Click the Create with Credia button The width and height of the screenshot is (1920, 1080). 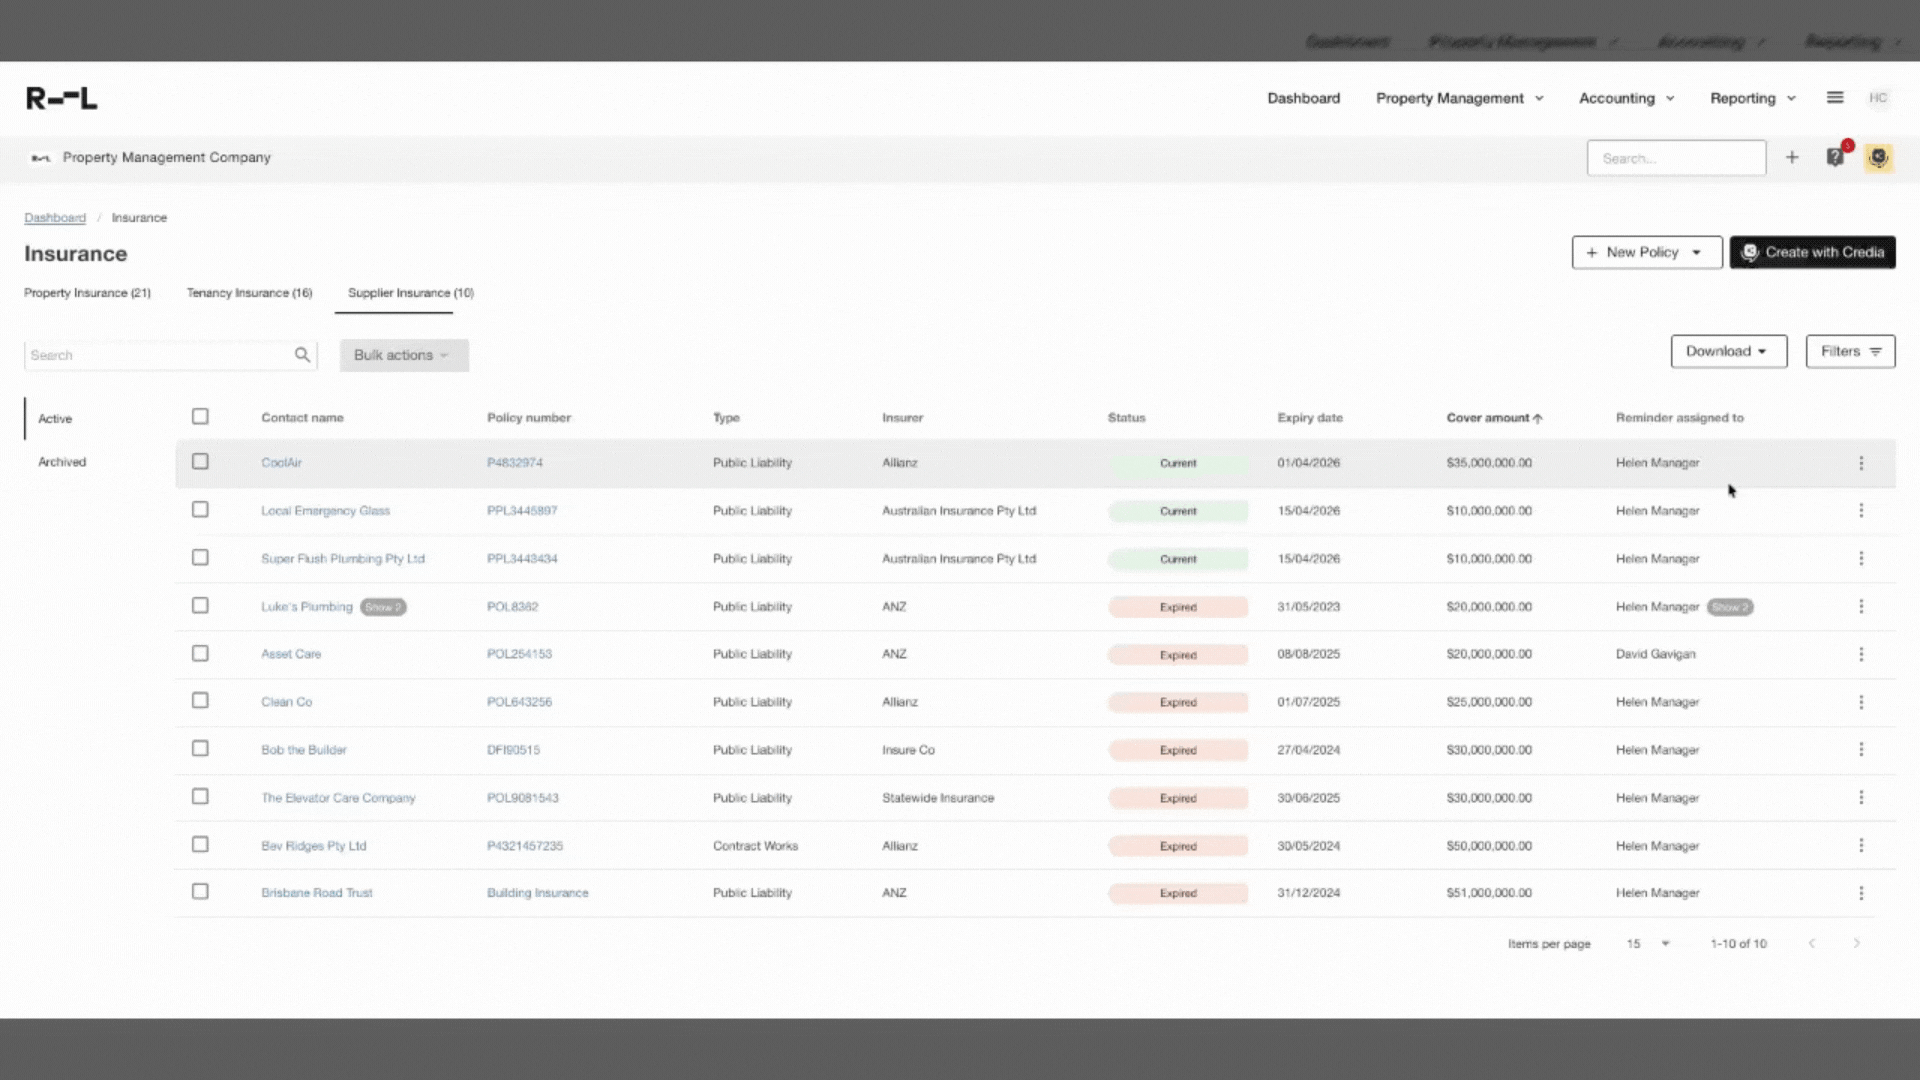(1812, 252)
